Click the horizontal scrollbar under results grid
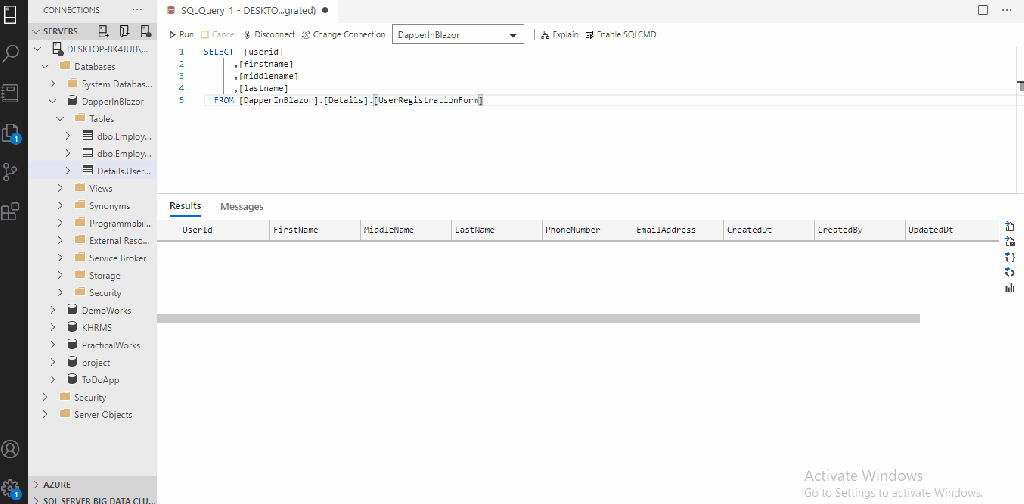The image size is (1024, 504). (x=538, y=318)
